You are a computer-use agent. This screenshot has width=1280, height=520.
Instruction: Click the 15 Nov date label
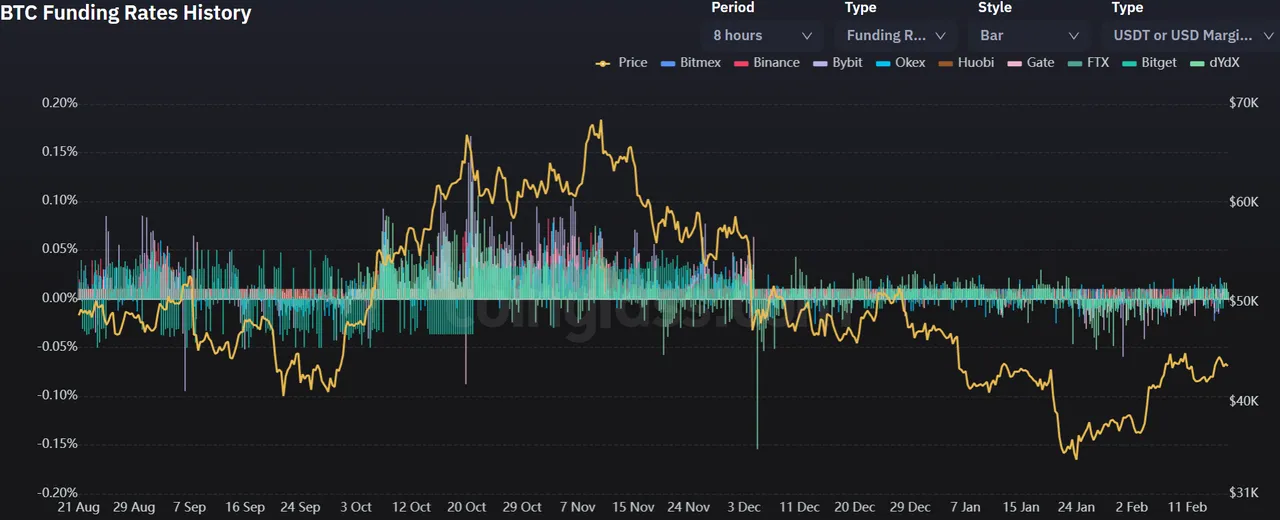click(x=632, y=508)
